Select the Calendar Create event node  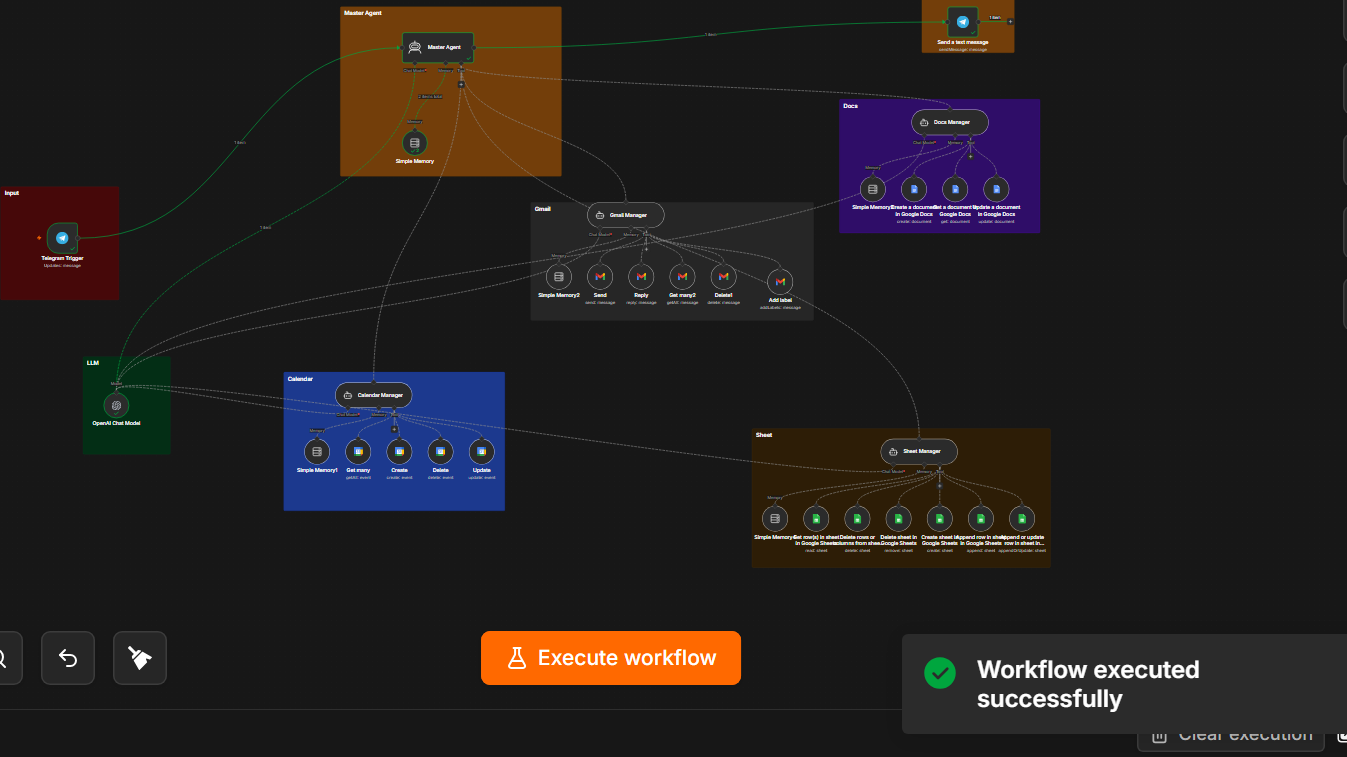(x=399, y=452)
